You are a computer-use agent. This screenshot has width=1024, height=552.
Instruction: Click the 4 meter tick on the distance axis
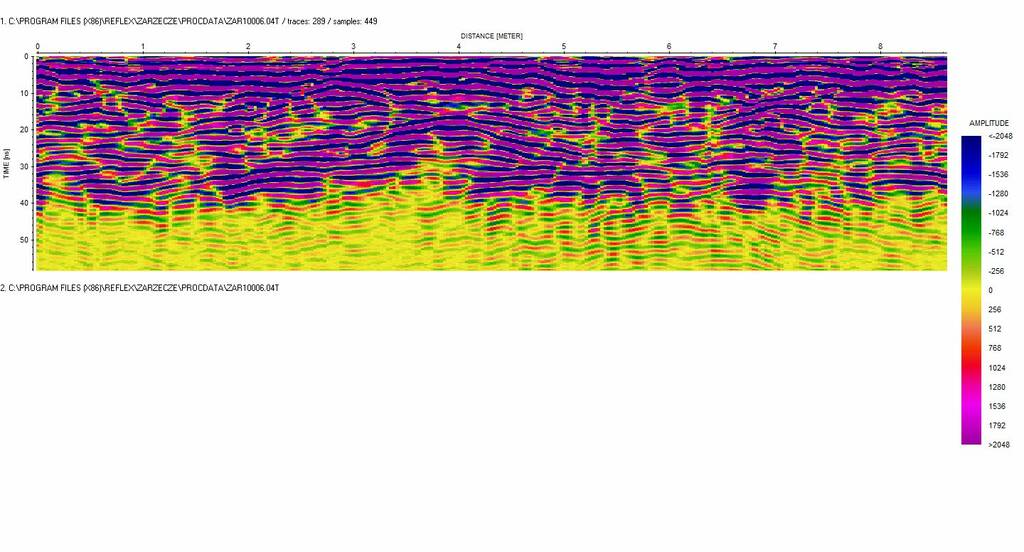tap(459, 47)
